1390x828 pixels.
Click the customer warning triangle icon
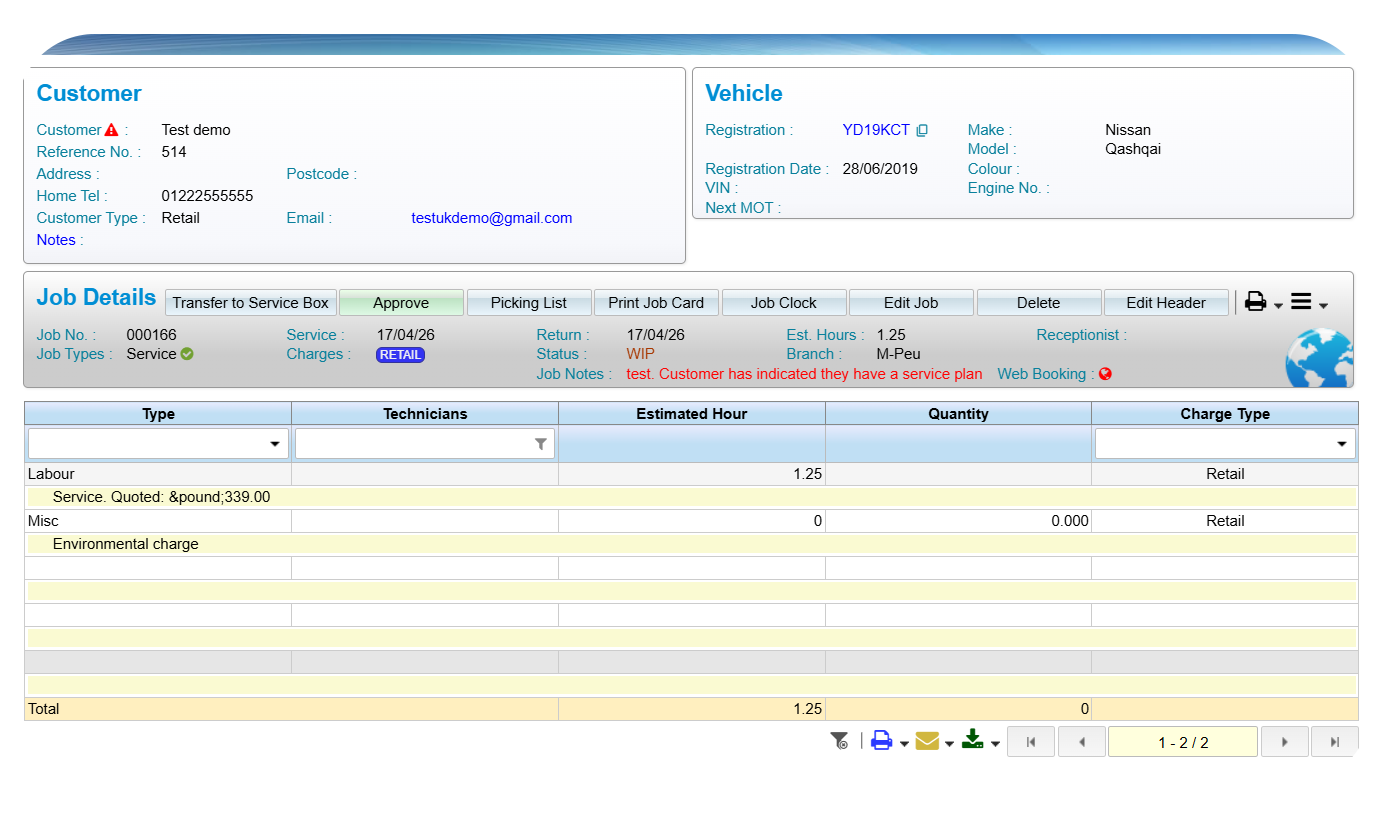[112, 130]
